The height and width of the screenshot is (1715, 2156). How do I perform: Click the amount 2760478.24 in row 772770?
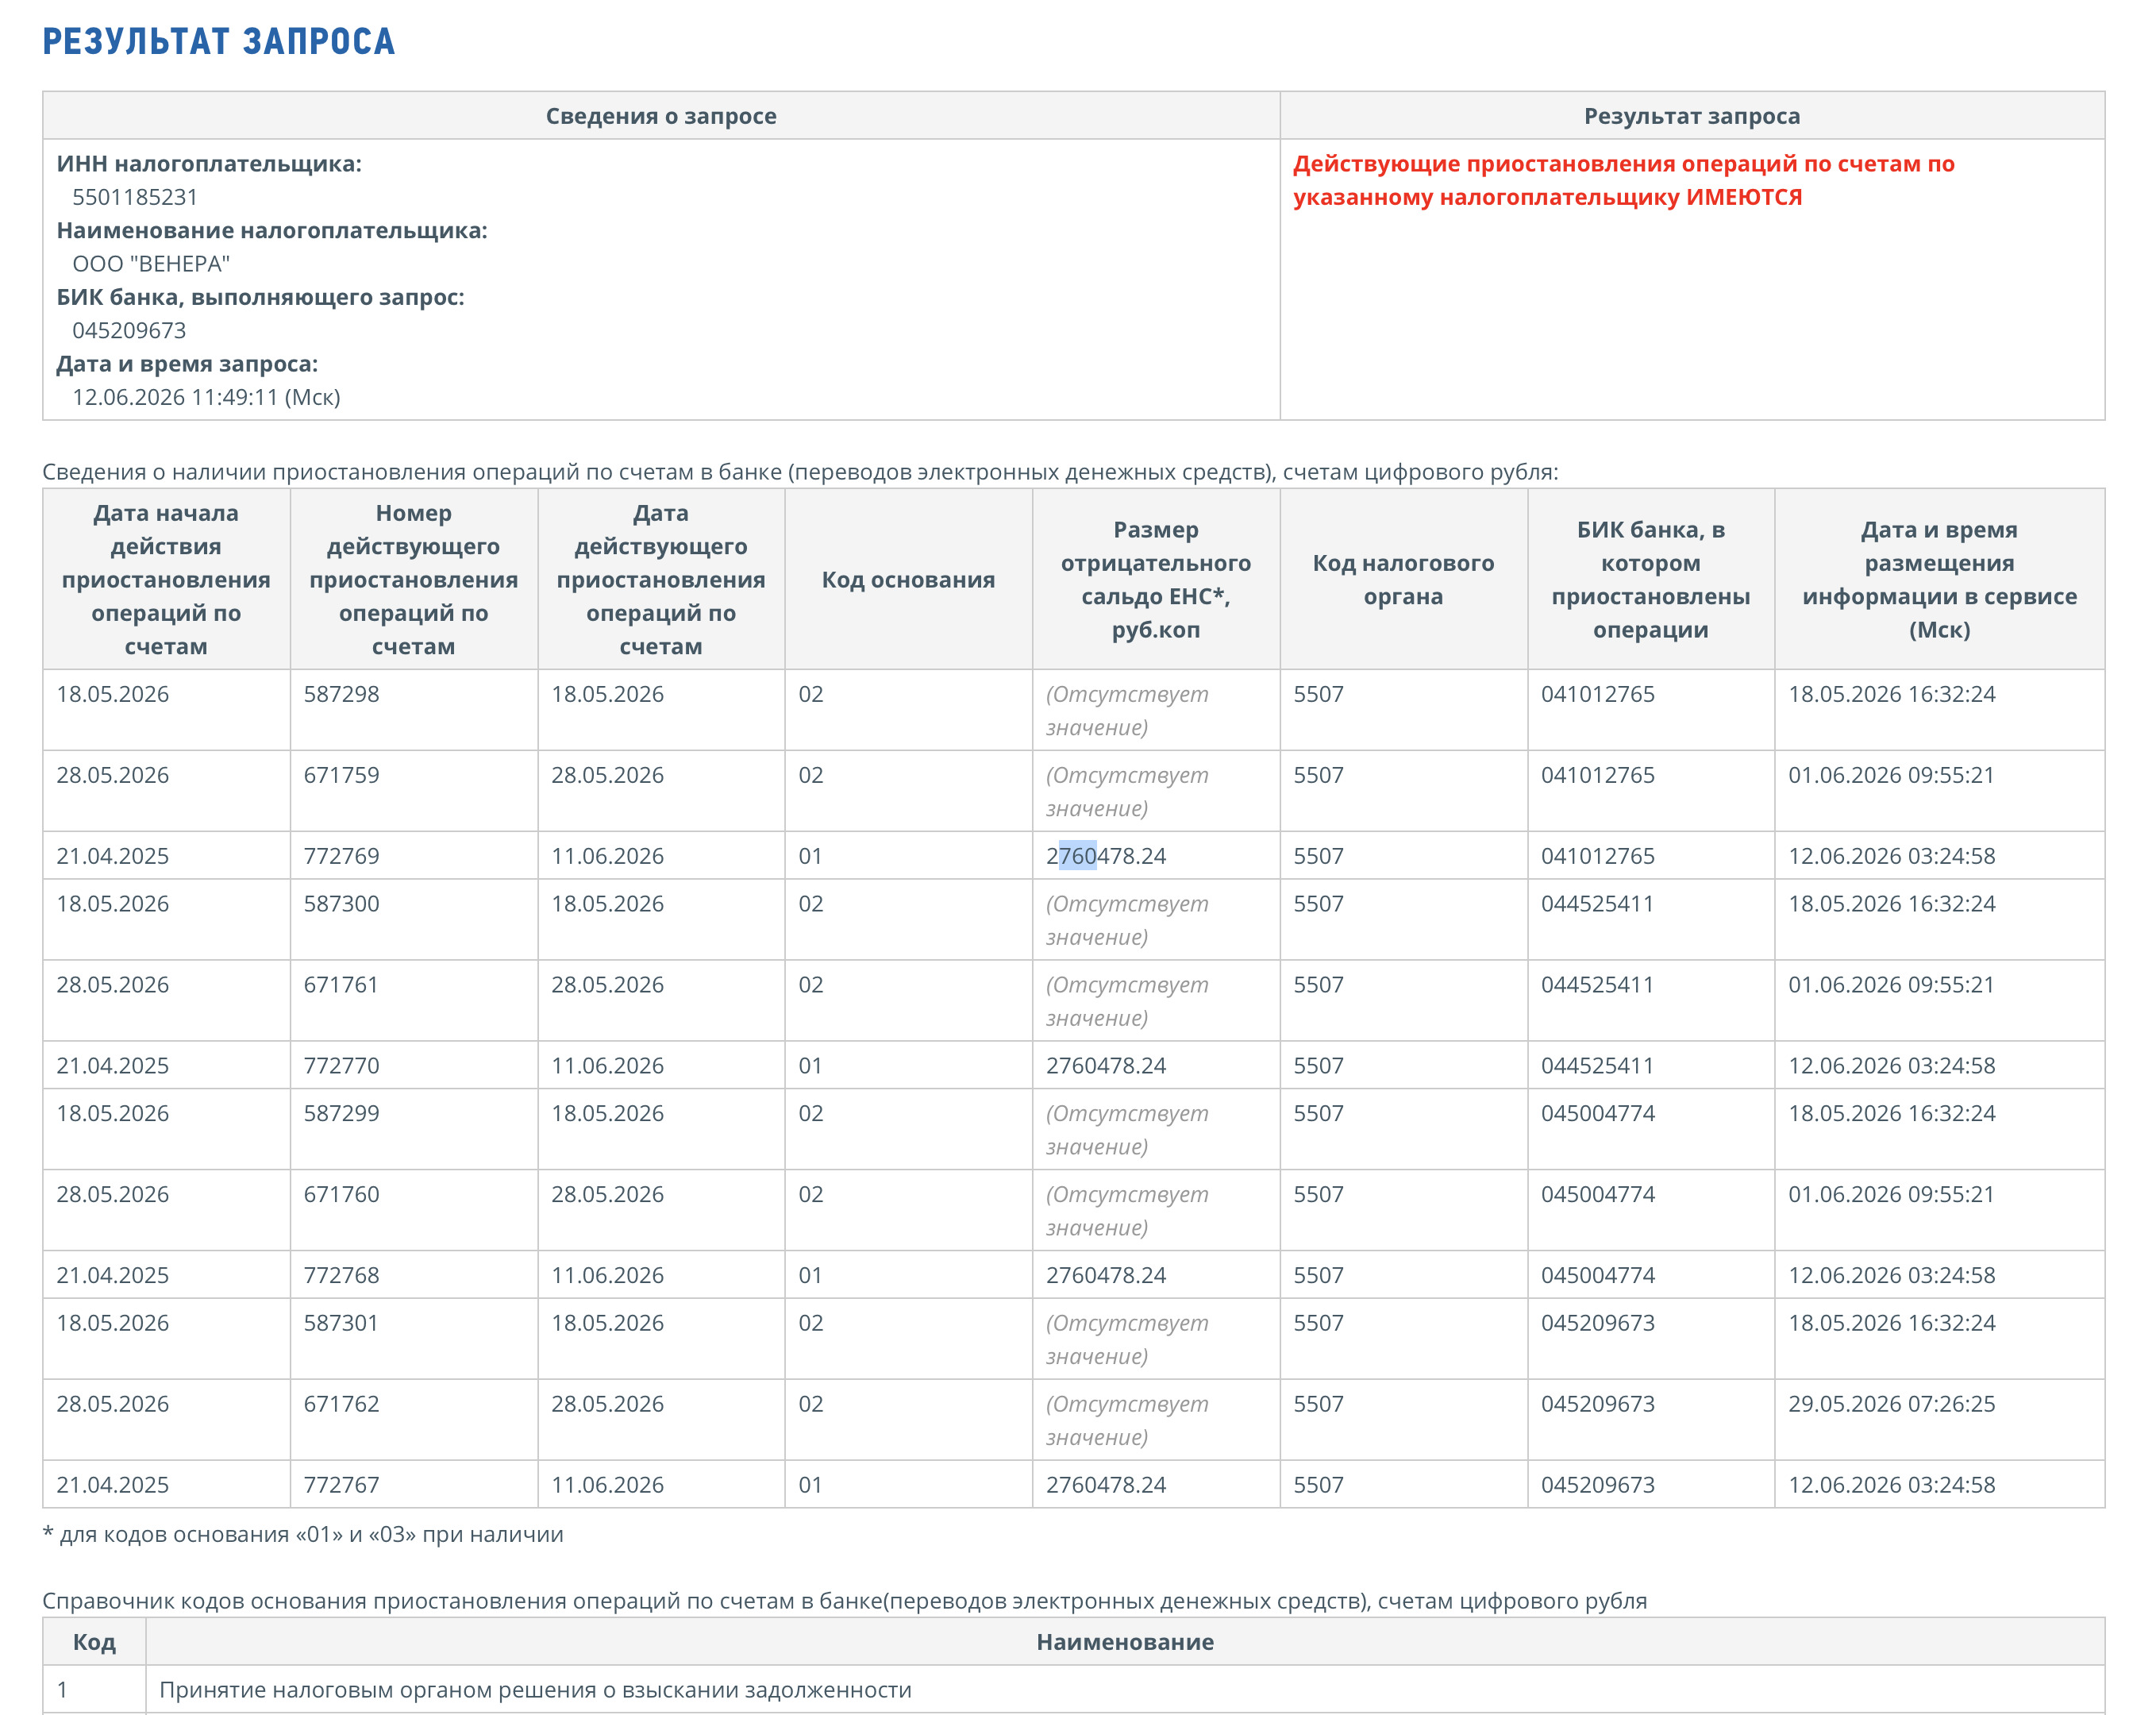point(1106,1066)
